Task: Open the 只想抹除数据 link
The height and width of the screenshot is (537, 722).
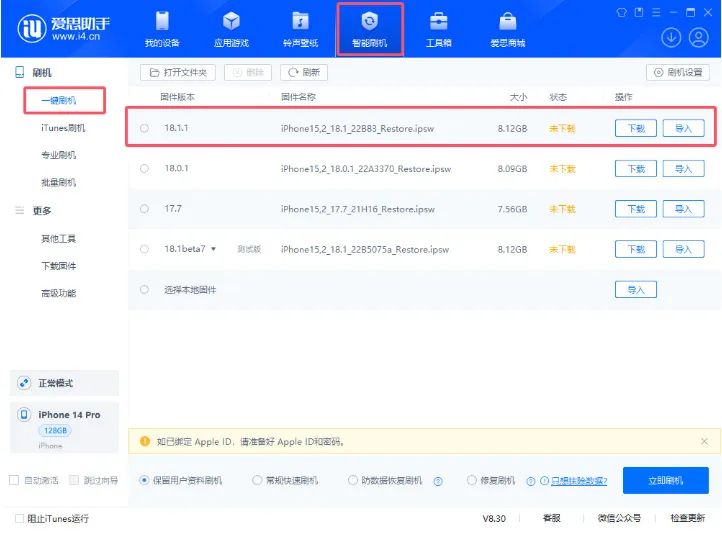Action: click(x=578, y=481)
